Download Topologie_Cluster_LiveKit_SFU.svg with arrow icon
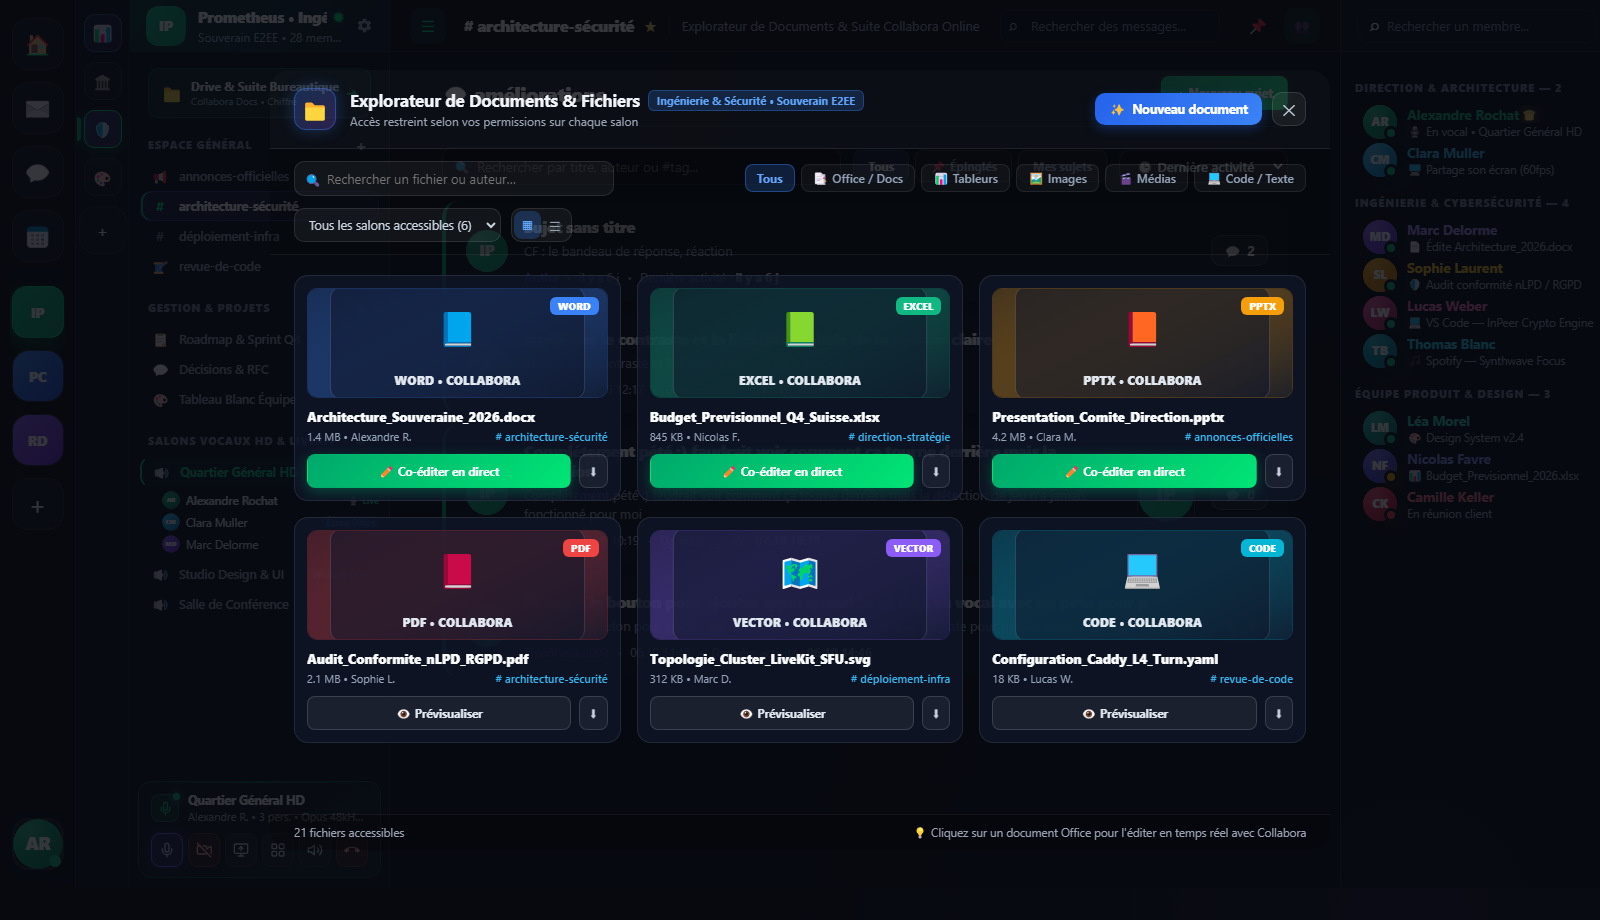 pyautogui.click(x=936, y=713)
